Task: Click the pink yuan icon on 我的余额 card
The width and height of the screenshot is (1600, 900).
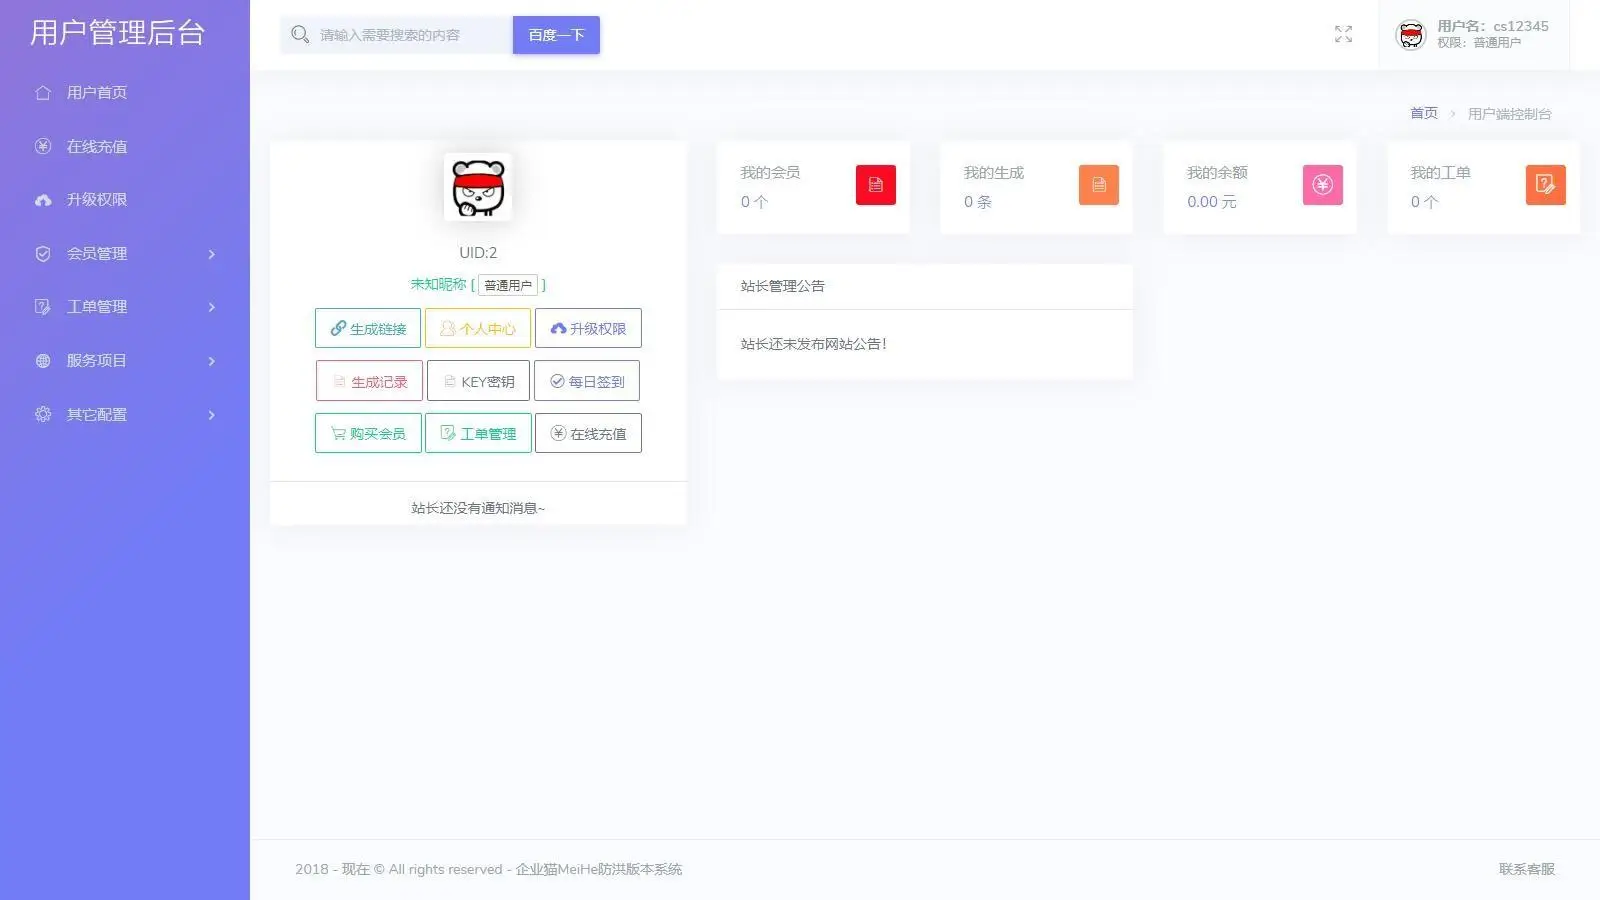Action: pos(1322,184)
